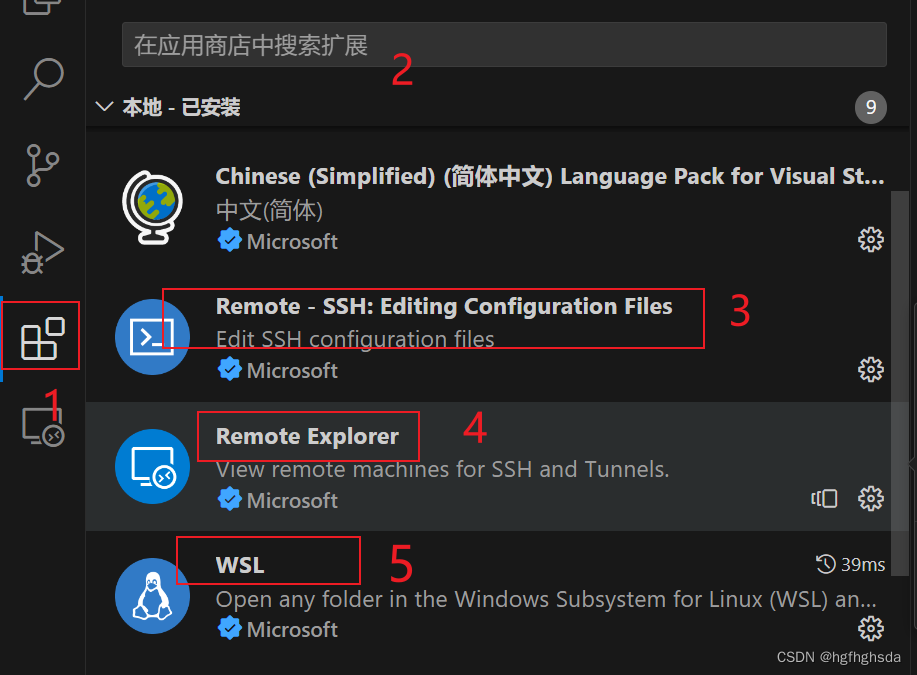This screenshot has width=917, height=675.
Task: Open the Search view icon
Action: click(x=41, y=79)
